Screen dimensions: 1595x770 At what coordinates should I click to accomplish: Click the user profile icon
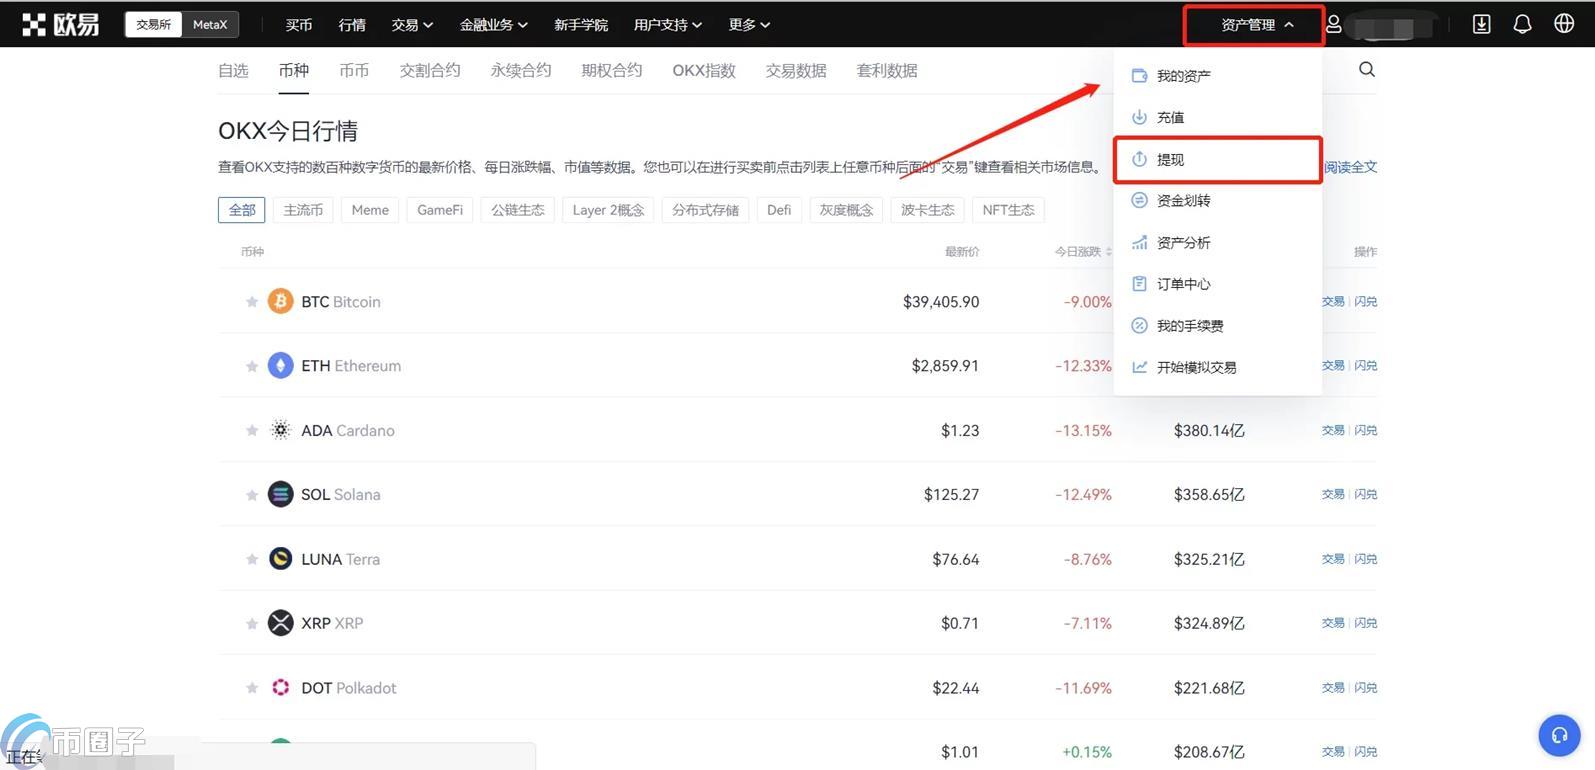[x=1333, y=24]
